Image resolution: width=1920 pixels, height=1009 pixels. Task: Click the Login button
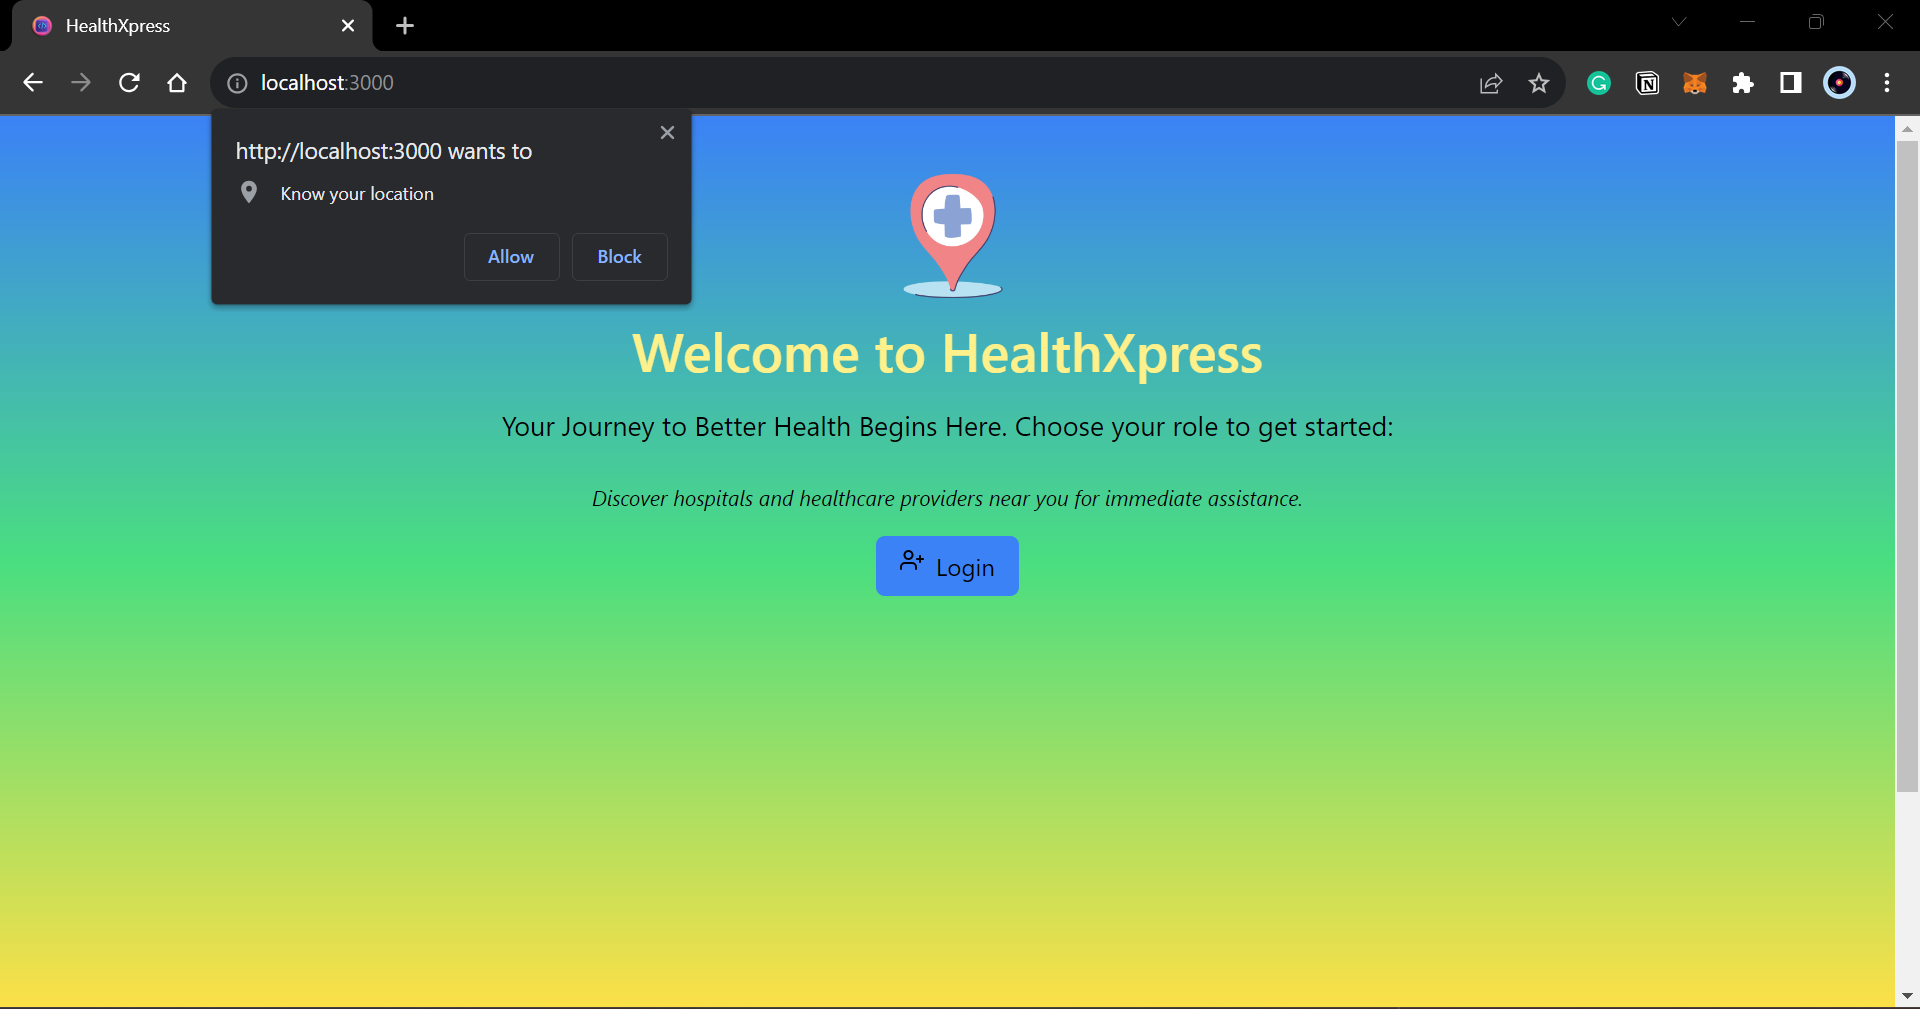click(947, 566)
